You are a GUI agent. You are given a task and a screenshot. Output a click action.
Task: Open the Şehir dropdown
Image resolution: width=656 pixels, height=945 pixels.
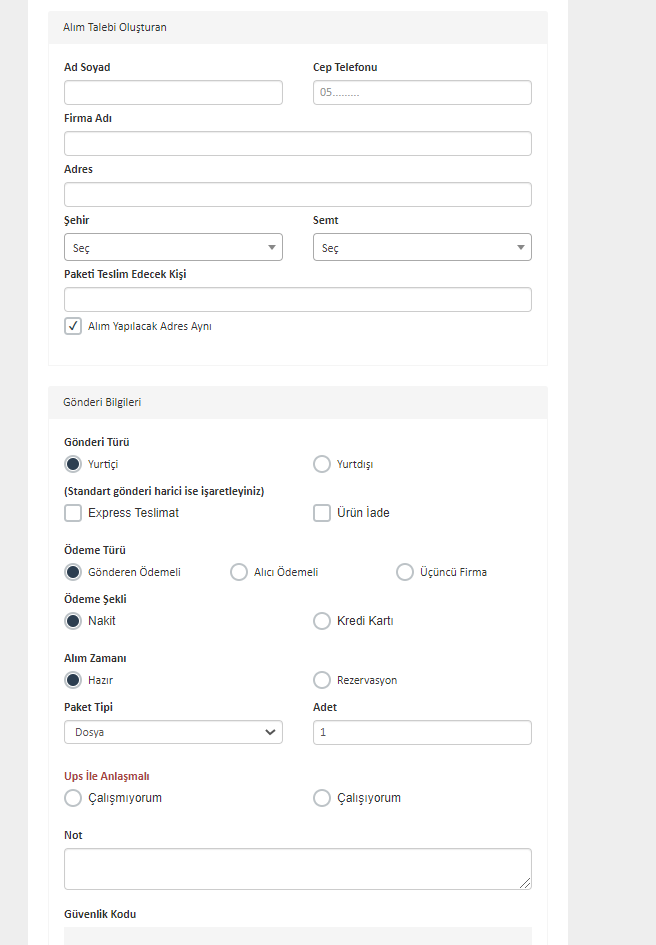click(173, 247)
